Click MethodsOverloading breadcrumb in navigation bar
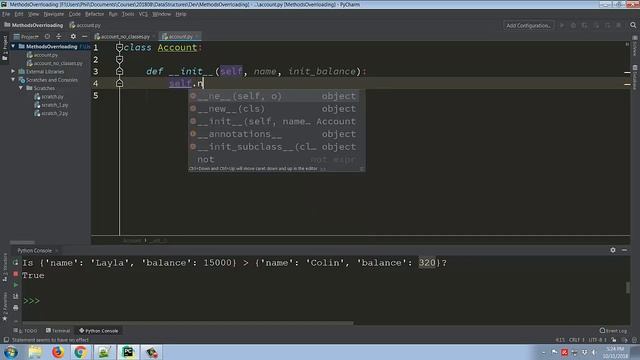This screenshot has height=360, width=640. point(33,25)
